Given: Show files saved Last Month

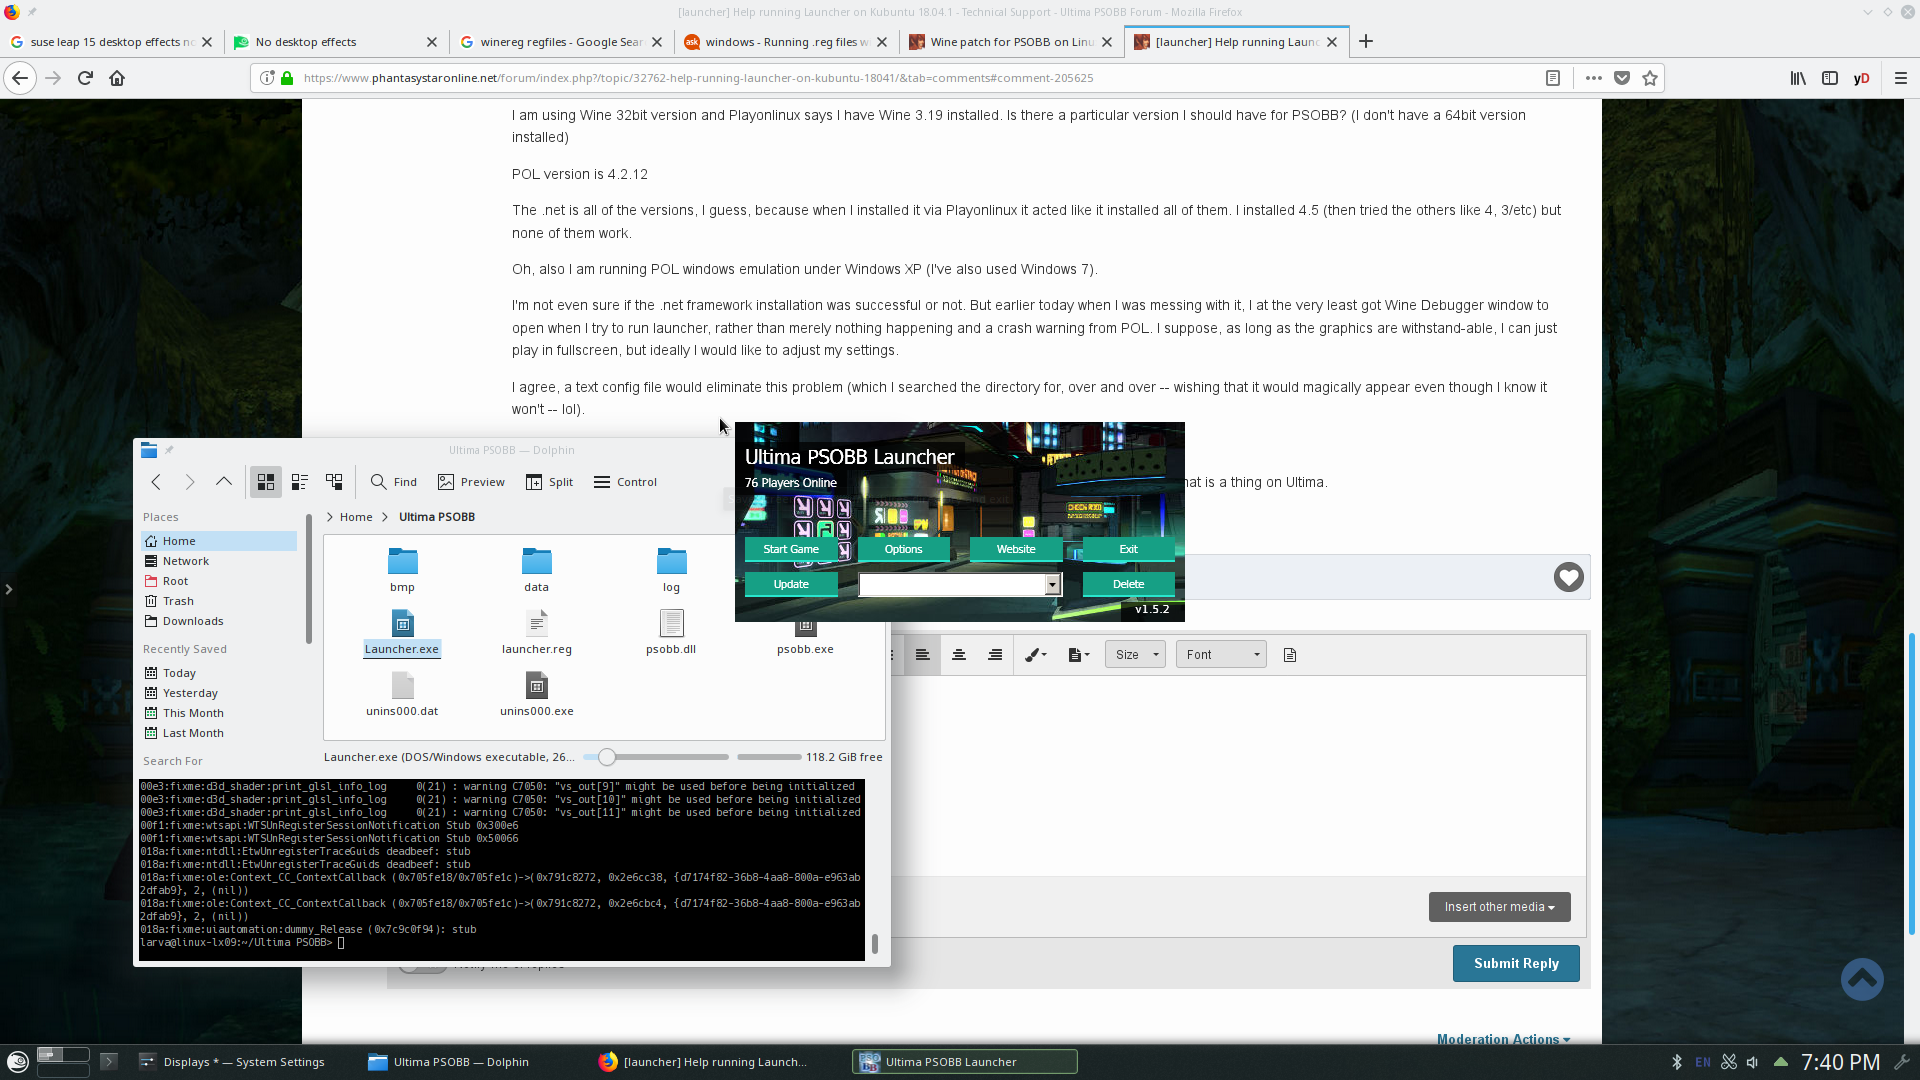Looking at the screenshot, I should [x=219, y=733].
